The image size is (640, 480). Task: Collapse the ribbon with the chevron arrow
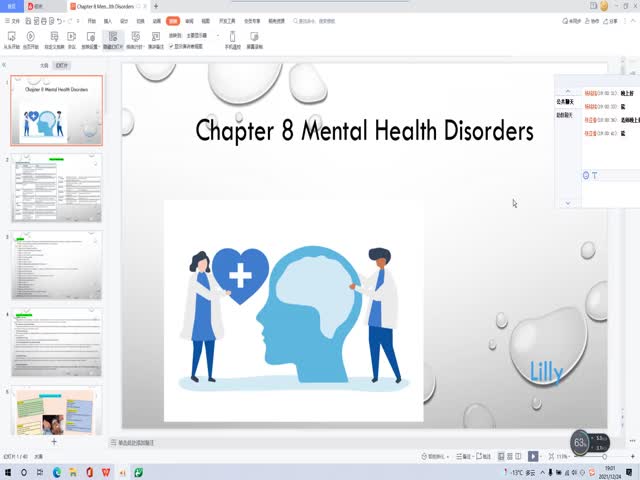(x=633, y=21)
